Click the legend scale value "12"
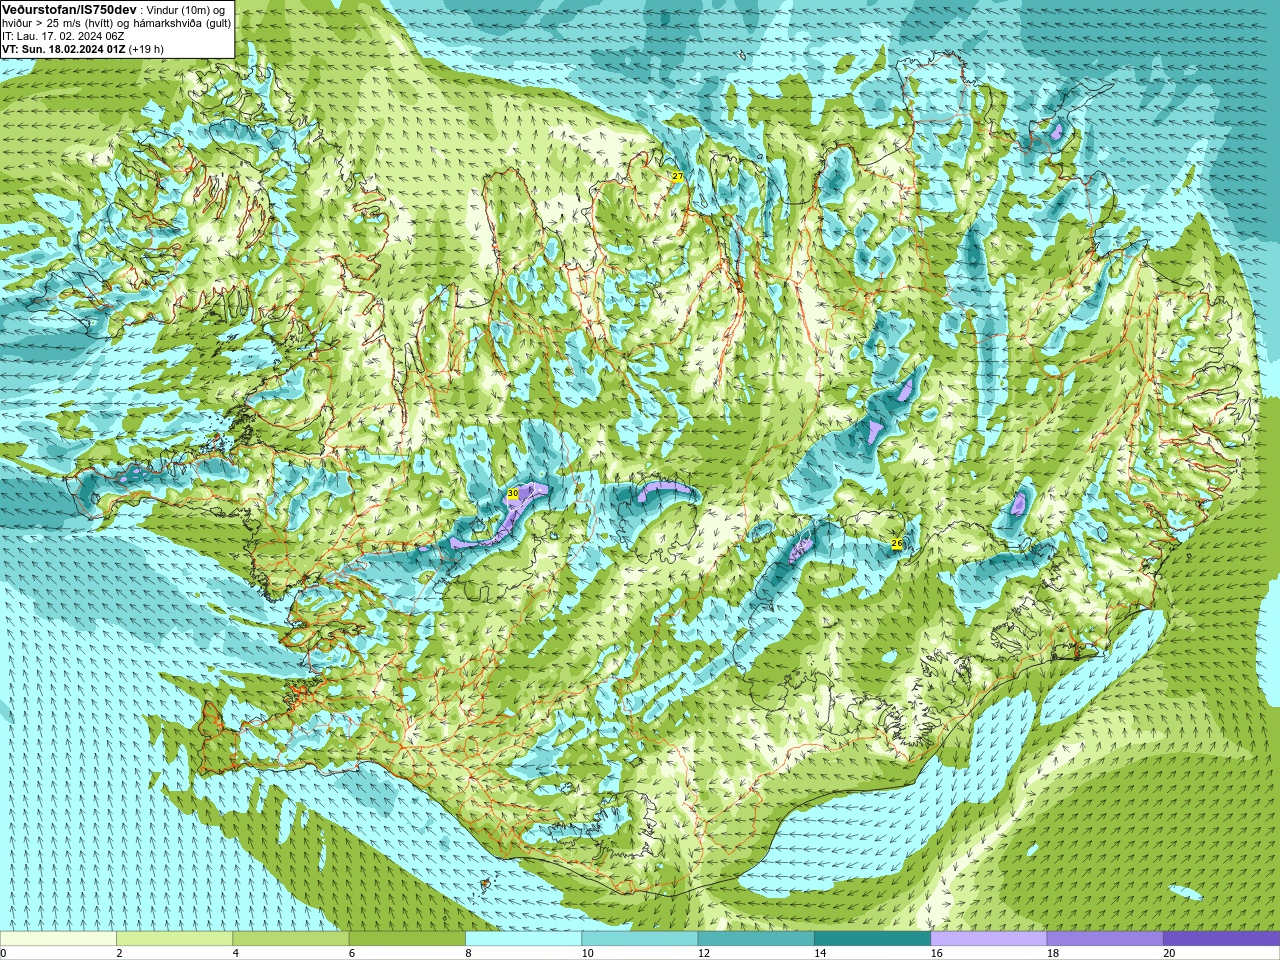This screenshot has height=960, width=1280. (x=704, y=953)
